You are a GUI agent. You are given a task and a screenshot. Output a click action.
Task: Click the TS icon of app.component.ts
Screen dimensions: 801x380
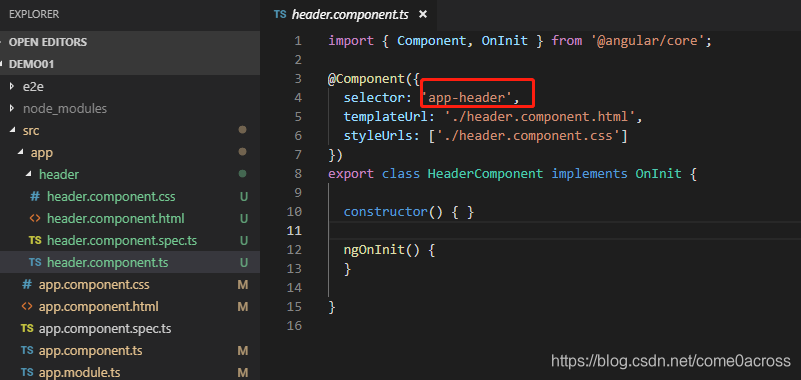[27, 350]
